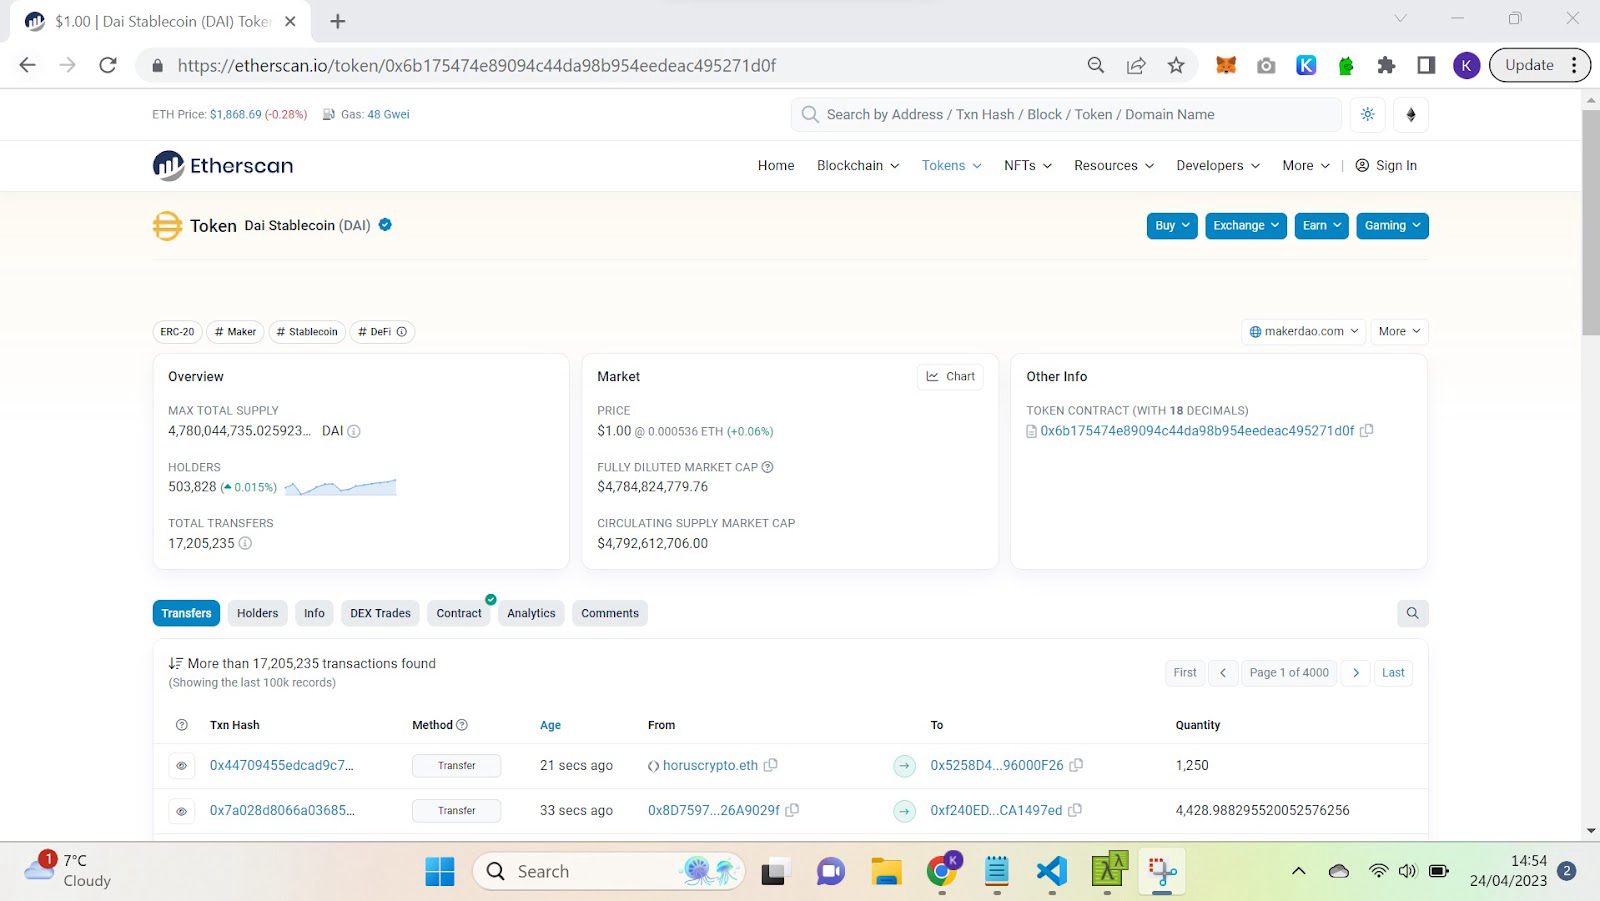
Task: Open the transfers search magnifier button
Action: coord(1412,613)
